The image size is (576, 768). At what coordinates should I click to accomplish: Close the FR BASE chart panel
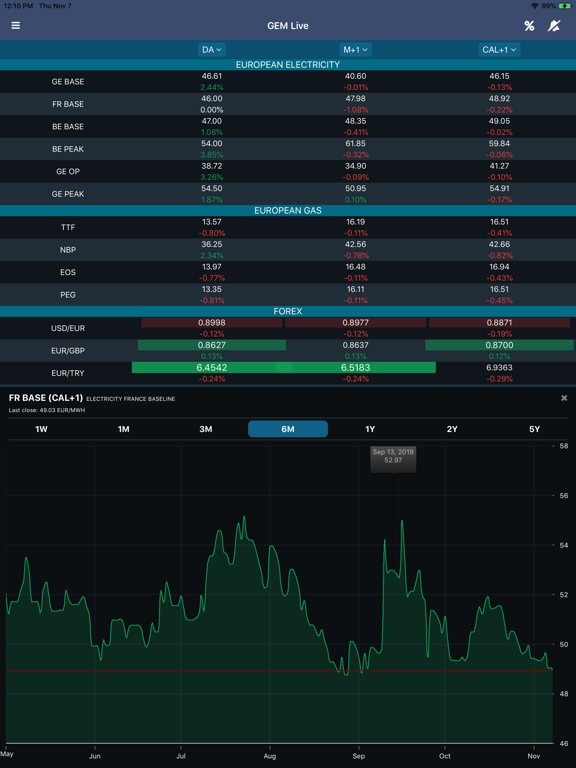click(x=564, y=398)
